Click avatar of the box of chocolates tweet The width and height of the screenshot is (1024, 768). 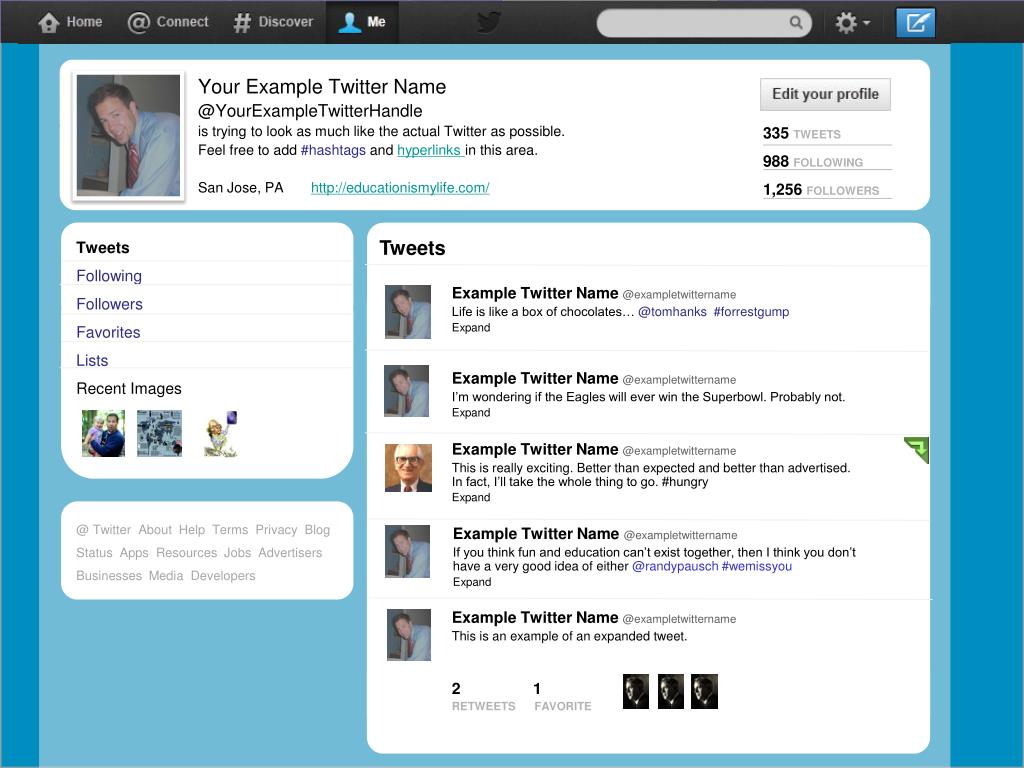click(x=408, y=312)
